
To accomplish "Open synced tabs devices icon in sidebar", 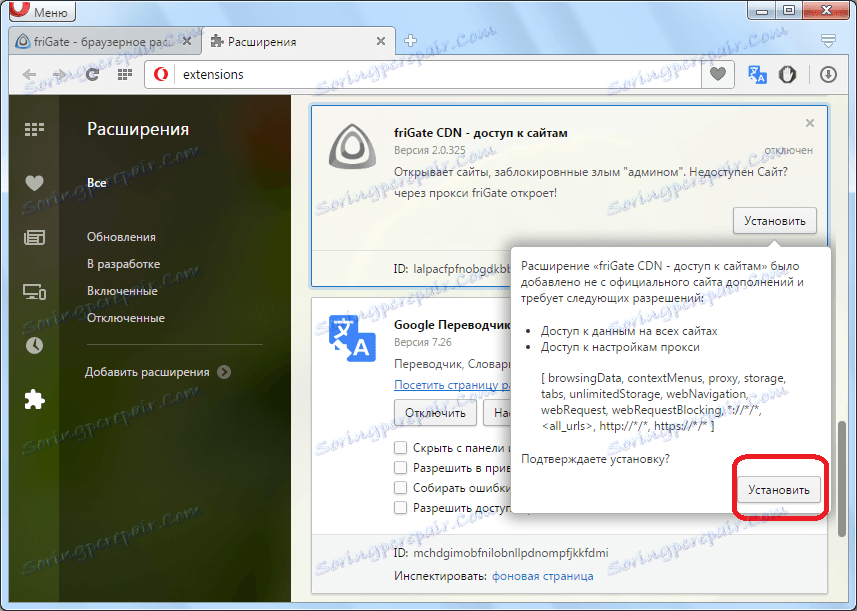I will 34,291.
